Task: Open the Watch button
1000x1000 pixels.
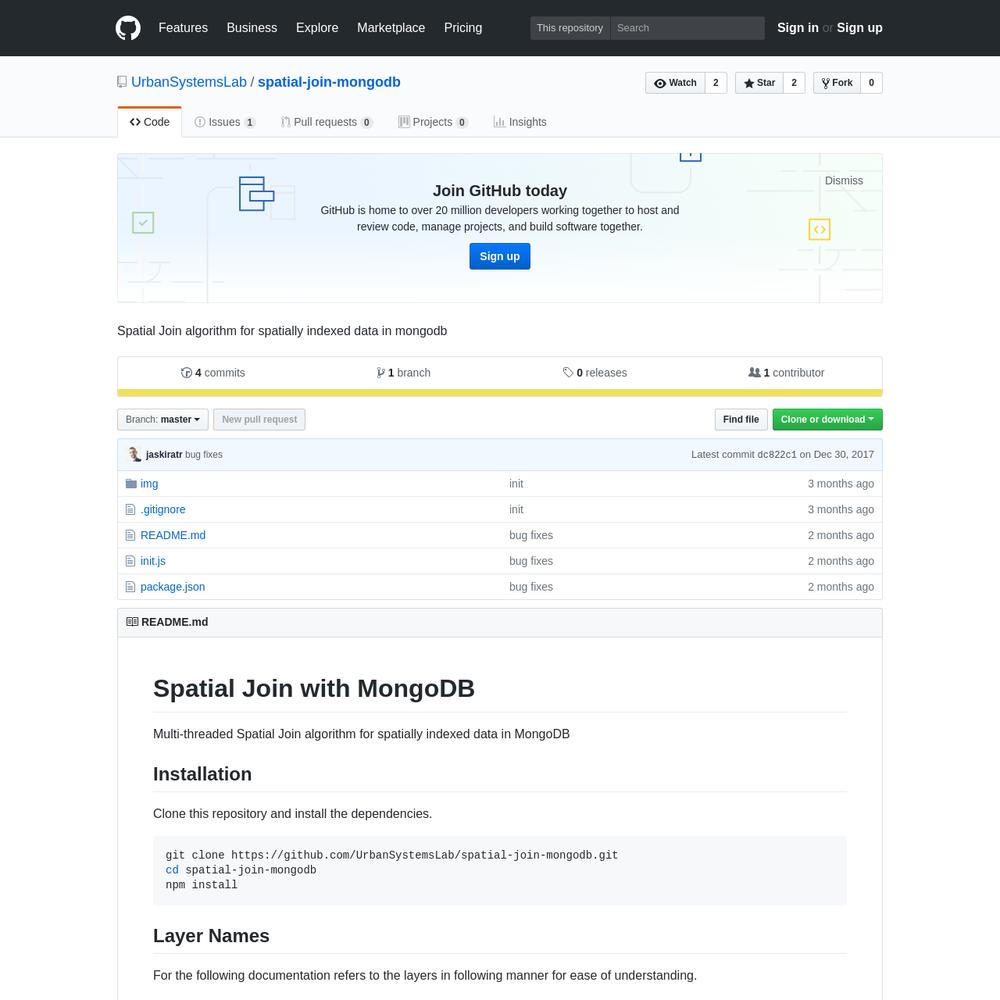Action: [675, 83]
